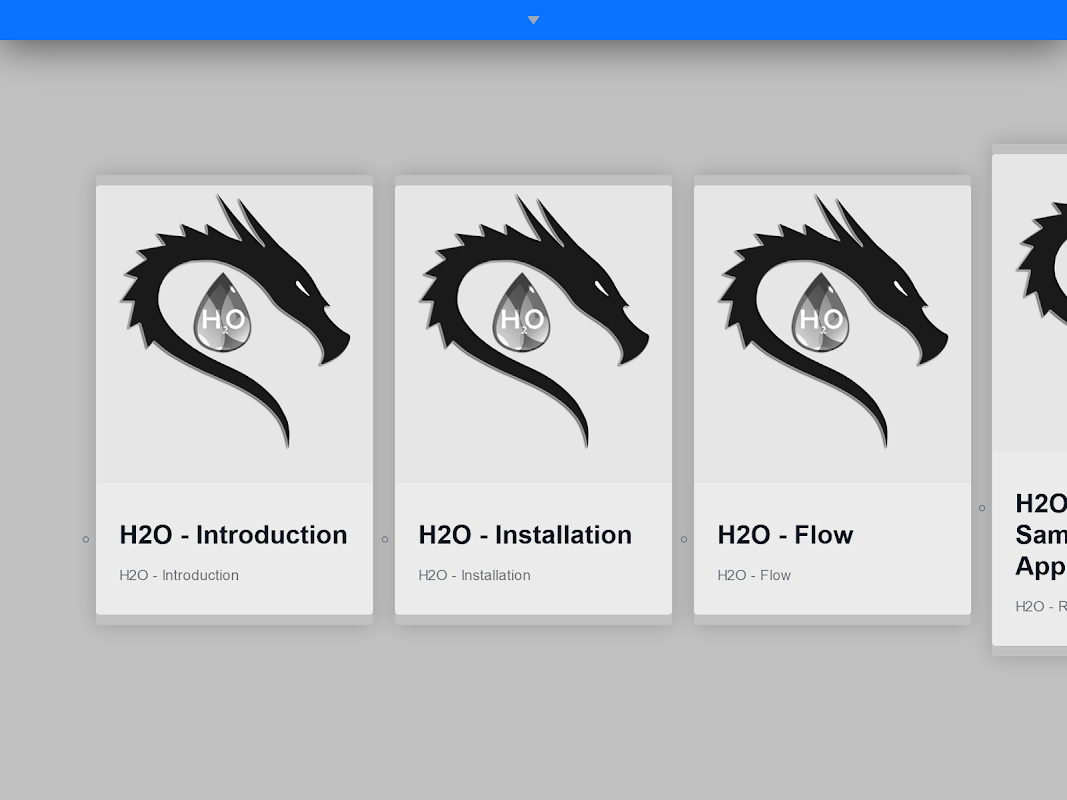Viewport: 1067px width, 800px height.
Task: Click the gray "H2O - Installation" subtitle text
Action: tap(474, 575)
